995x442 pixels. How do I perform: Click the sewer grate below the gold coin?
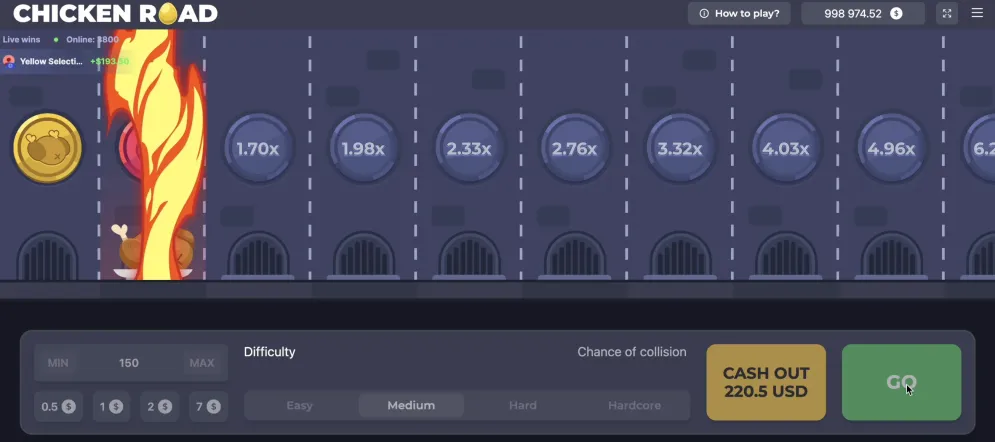point(48,255)
